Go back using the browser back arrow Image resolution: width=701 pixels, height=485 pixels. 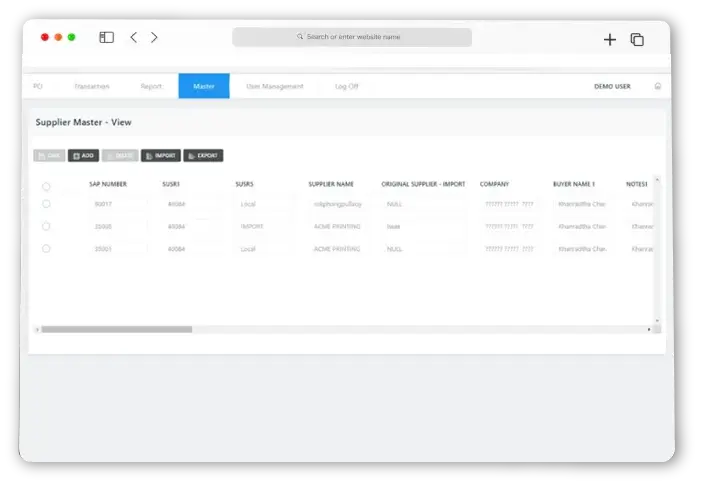(x=133, y=38)
